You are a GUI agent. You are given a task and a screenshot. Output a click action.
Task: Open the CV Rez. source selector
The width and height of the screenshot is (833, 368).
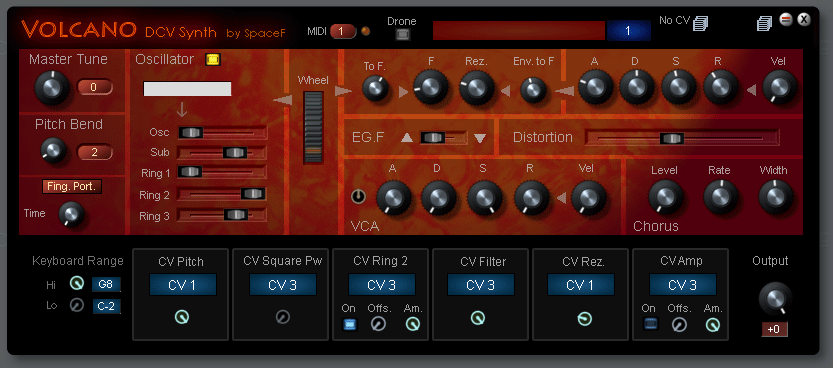[x=581, y=285]
